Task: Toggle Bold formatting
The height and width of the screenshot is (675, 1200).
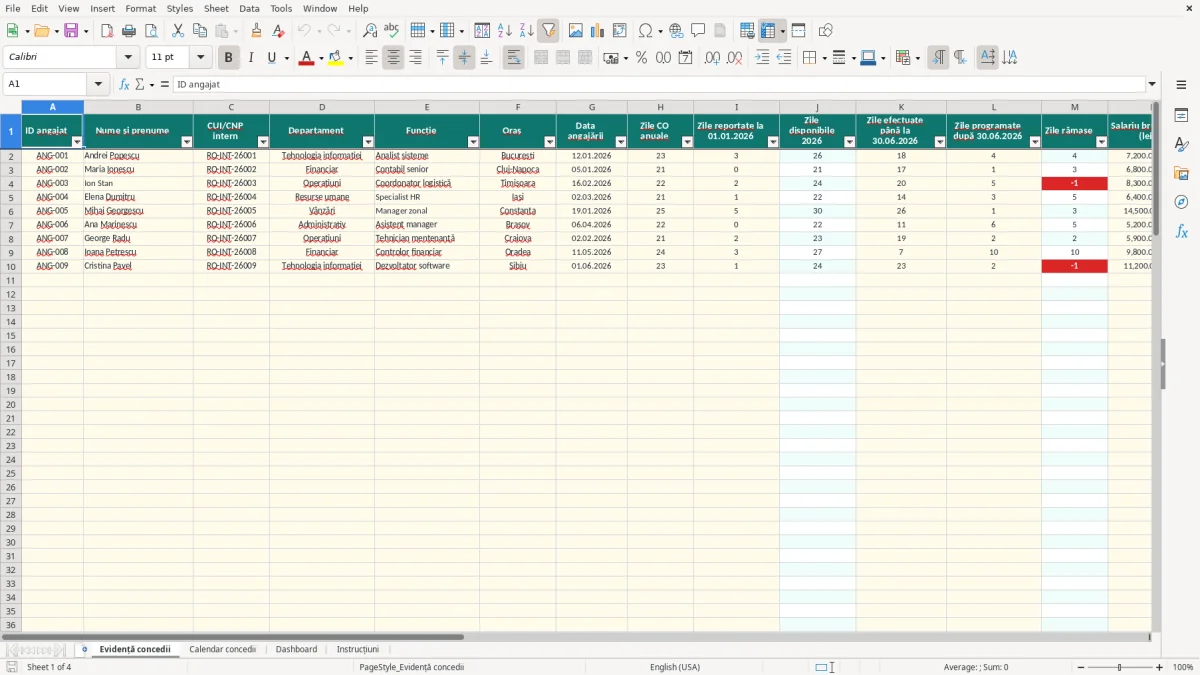Action: 229,58
